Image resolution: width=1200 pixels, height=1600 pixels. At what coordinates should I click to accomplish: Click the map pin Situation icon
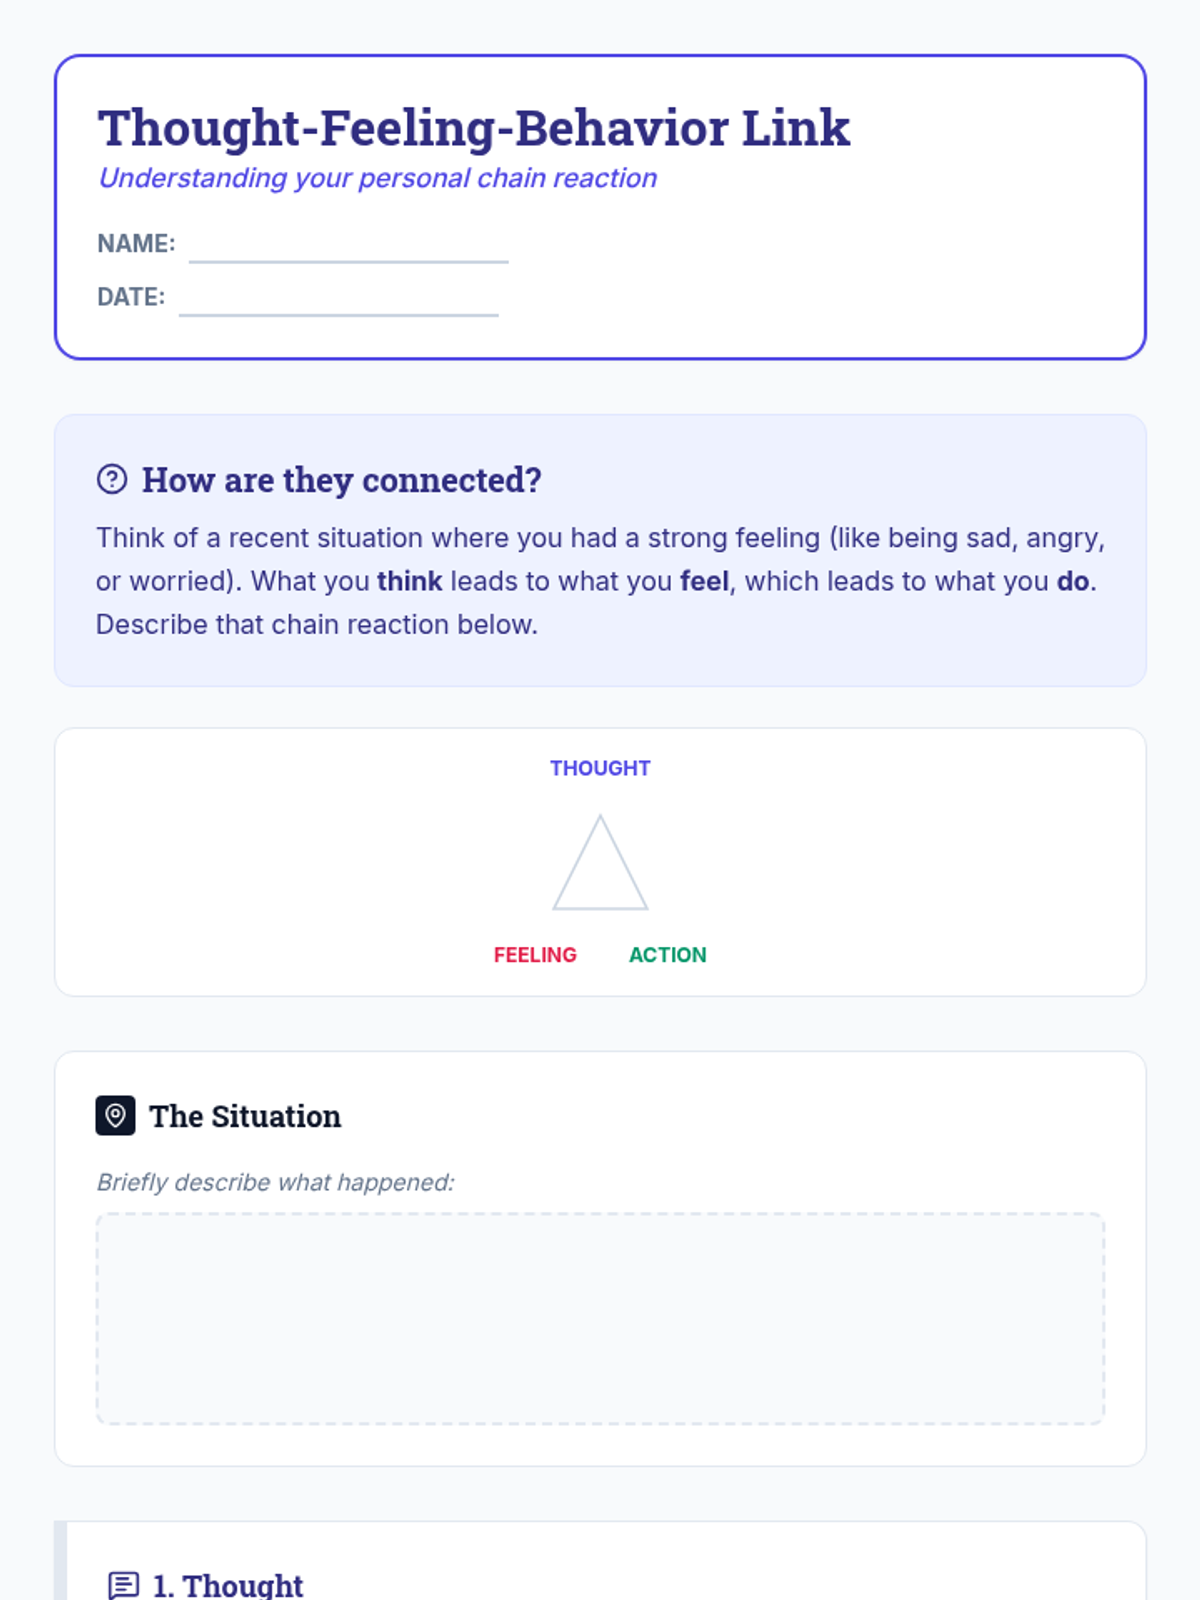click(x=115, y=1115)
